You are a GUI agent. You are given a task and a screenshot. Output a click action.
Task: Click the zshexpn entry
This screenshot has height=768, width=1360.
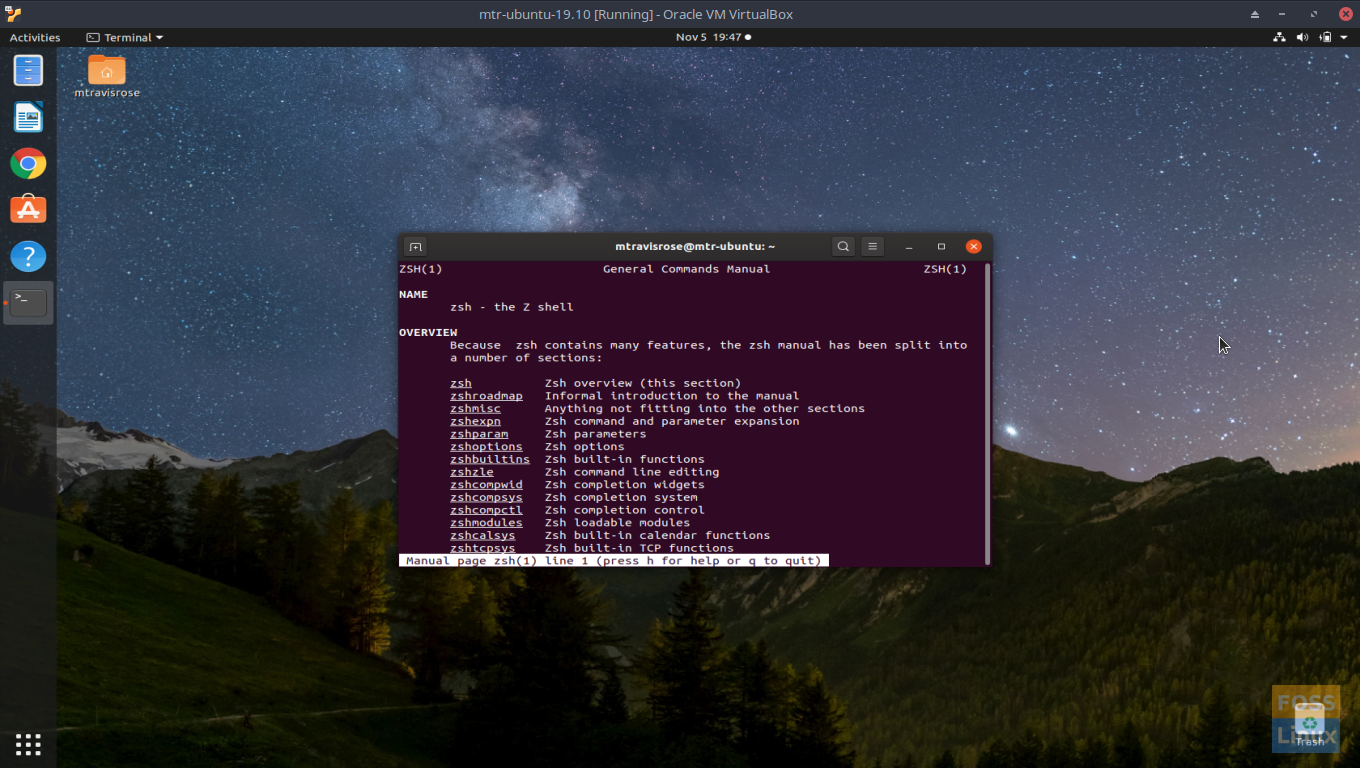(475, 421)
